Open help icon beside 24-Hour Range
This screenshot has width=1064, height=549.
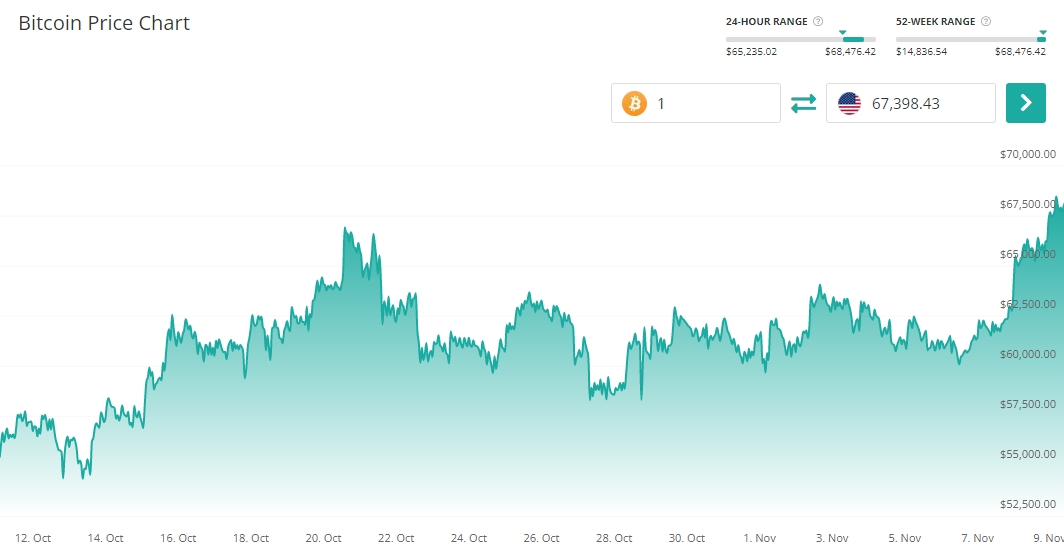point(818,21)
